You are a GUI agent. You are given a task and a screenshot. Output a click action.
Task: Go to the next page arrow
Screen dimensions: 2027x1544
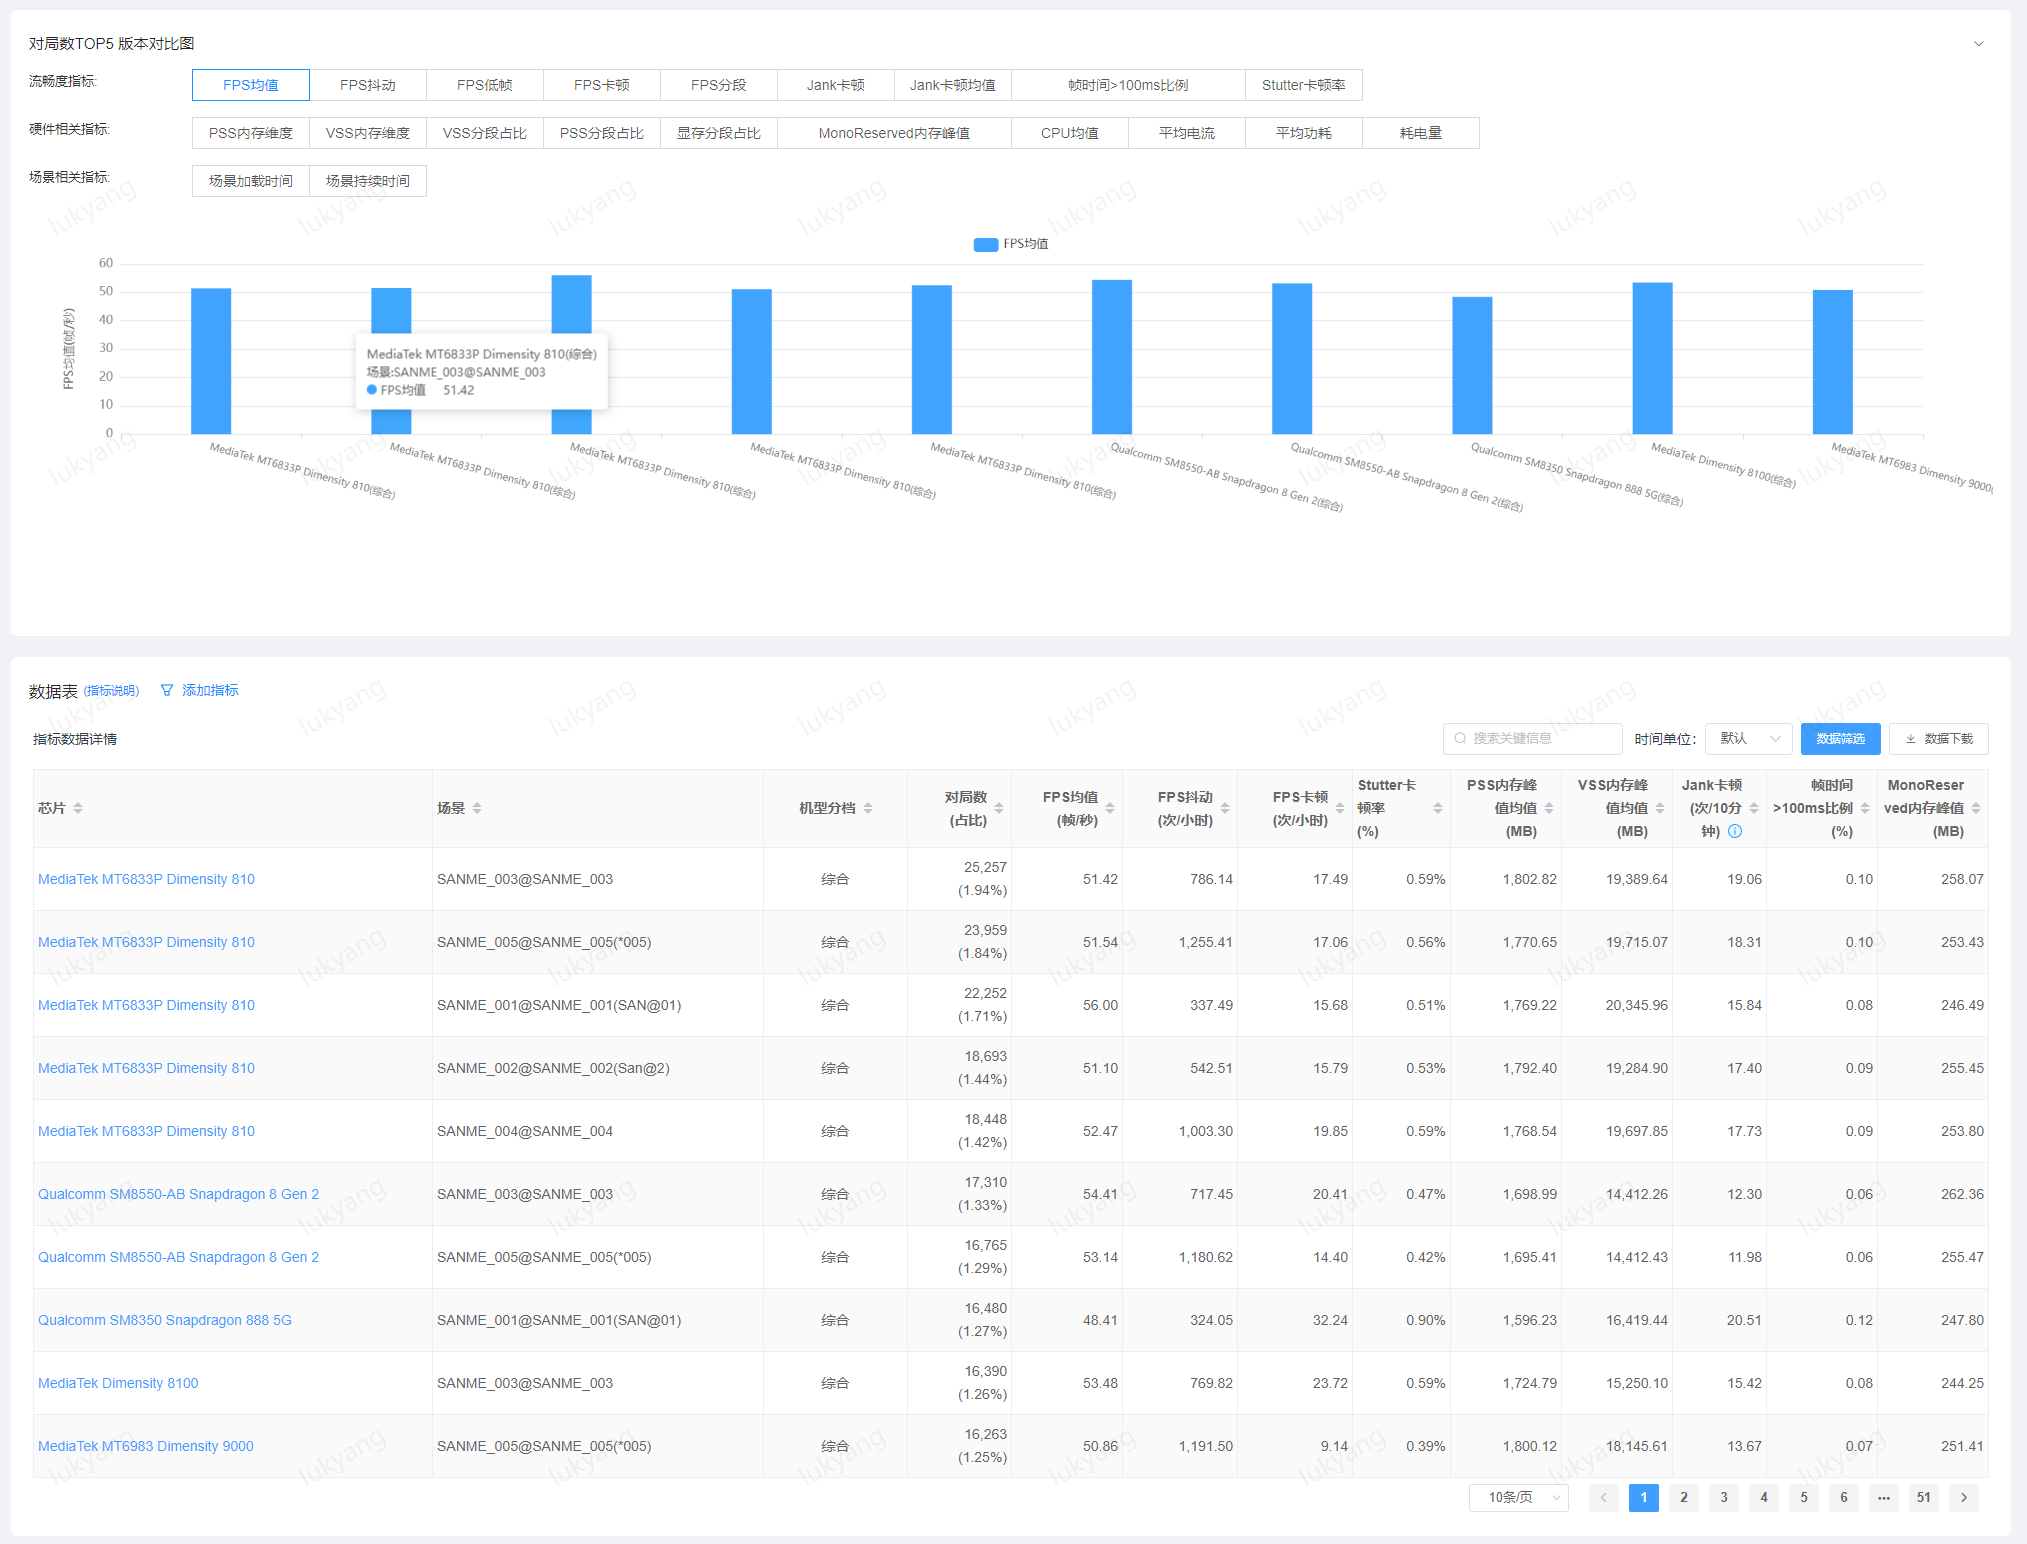point(1963,1497)
